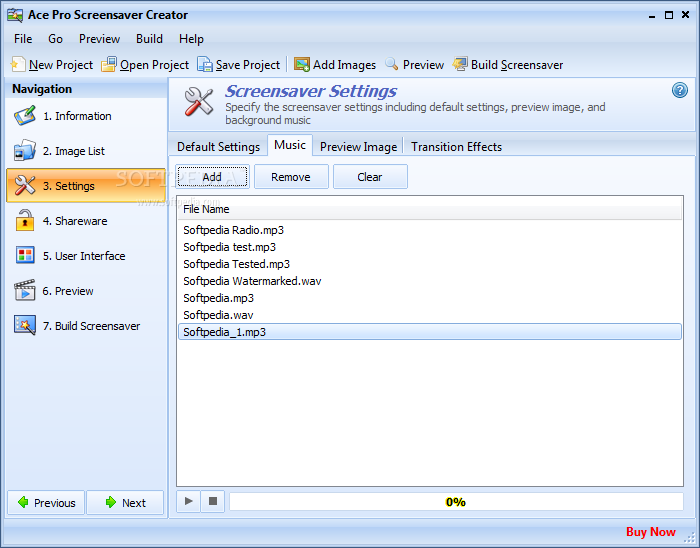Open 5. User Interface navigation label

pyautogui.click(x=84, y=256)
